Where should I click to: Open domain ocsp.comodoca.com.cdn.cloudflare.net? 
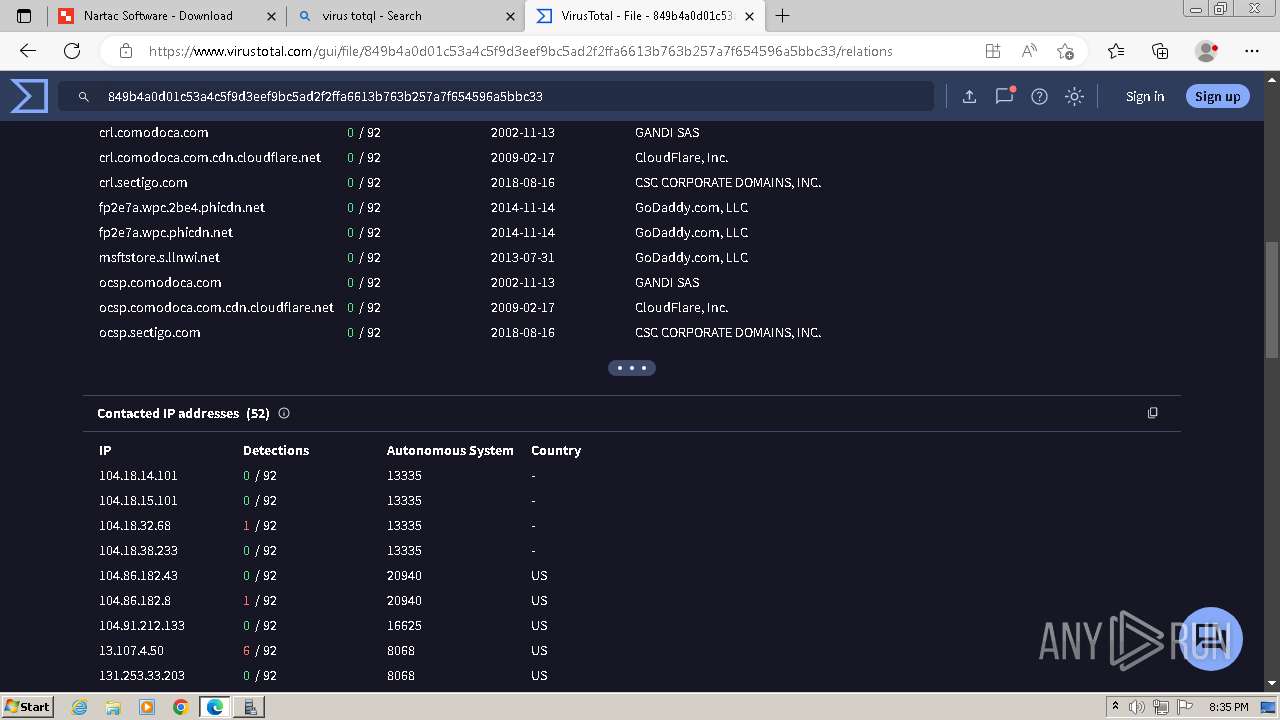coord(217,307)
